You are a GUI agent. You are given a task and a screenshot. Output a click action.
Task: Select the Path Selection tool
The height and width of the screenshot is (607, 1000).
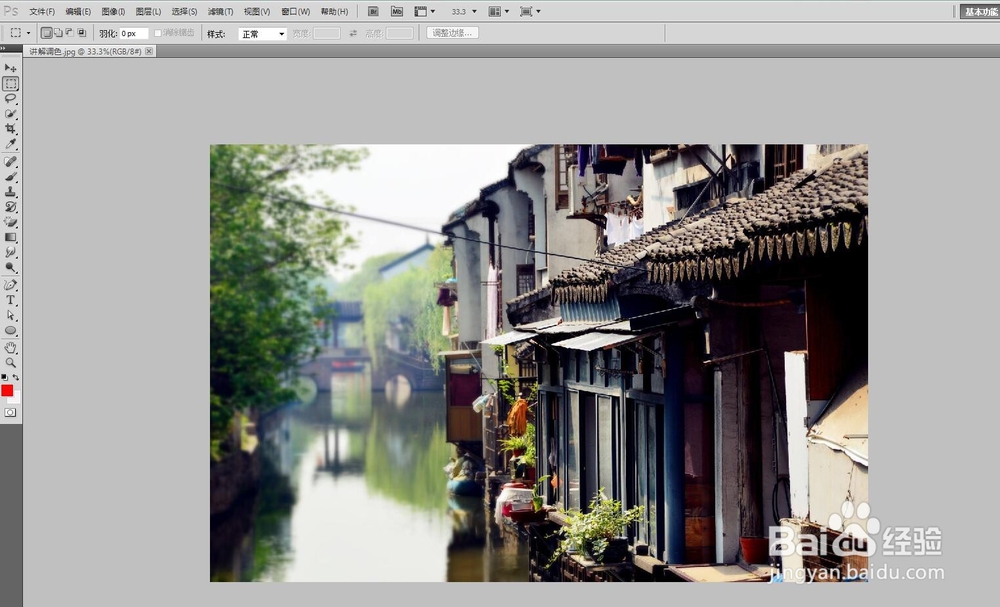point(10,315)
